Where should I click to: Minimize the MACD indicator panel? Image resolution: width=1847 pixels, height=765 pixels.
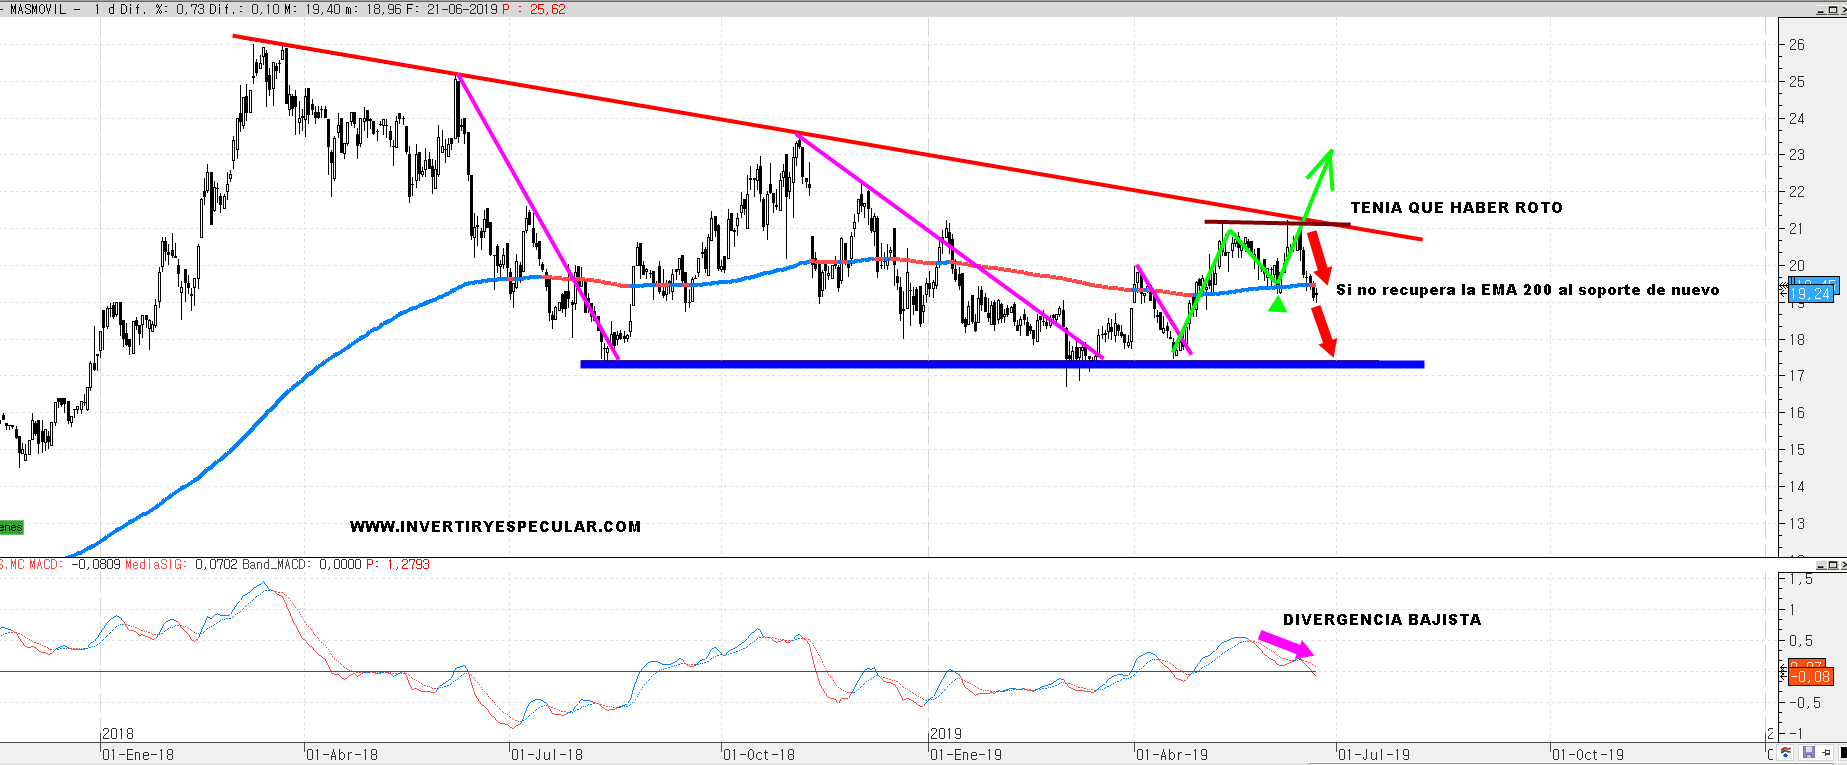1819,565
